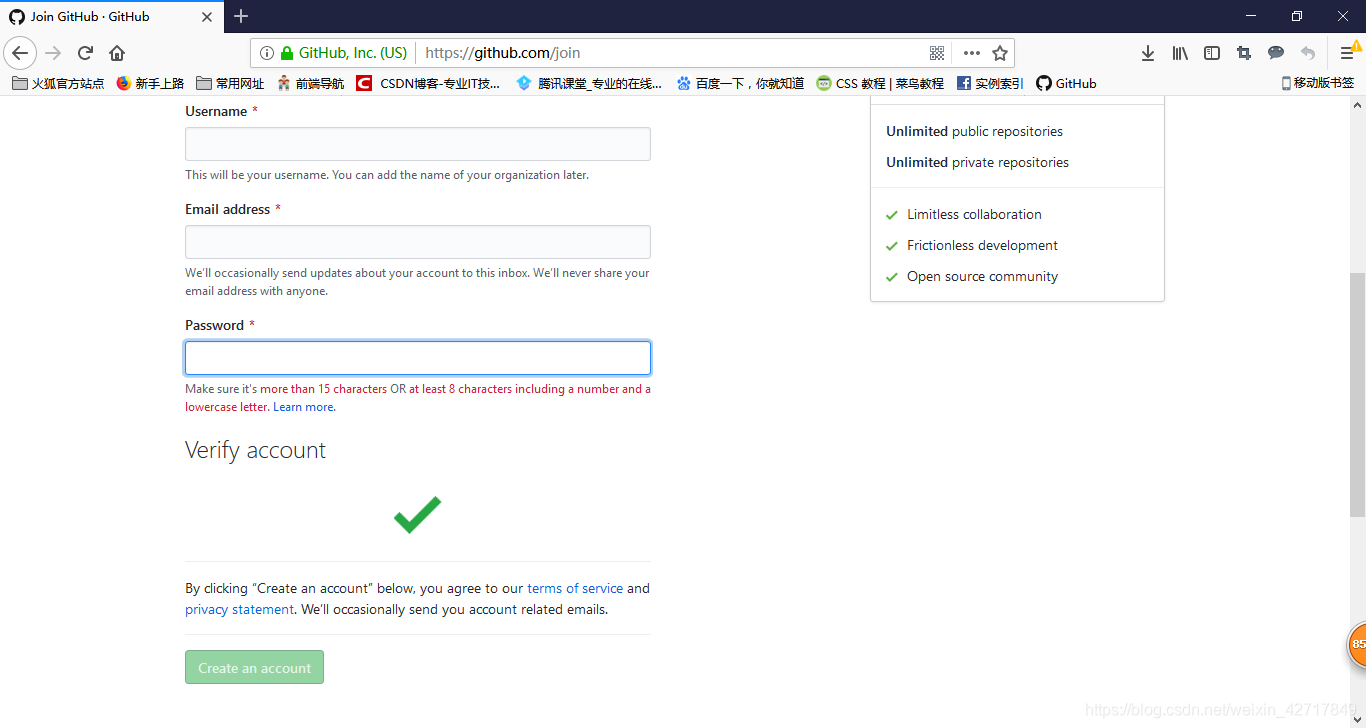
Task: Go back to the previous page
Action: 20,53
